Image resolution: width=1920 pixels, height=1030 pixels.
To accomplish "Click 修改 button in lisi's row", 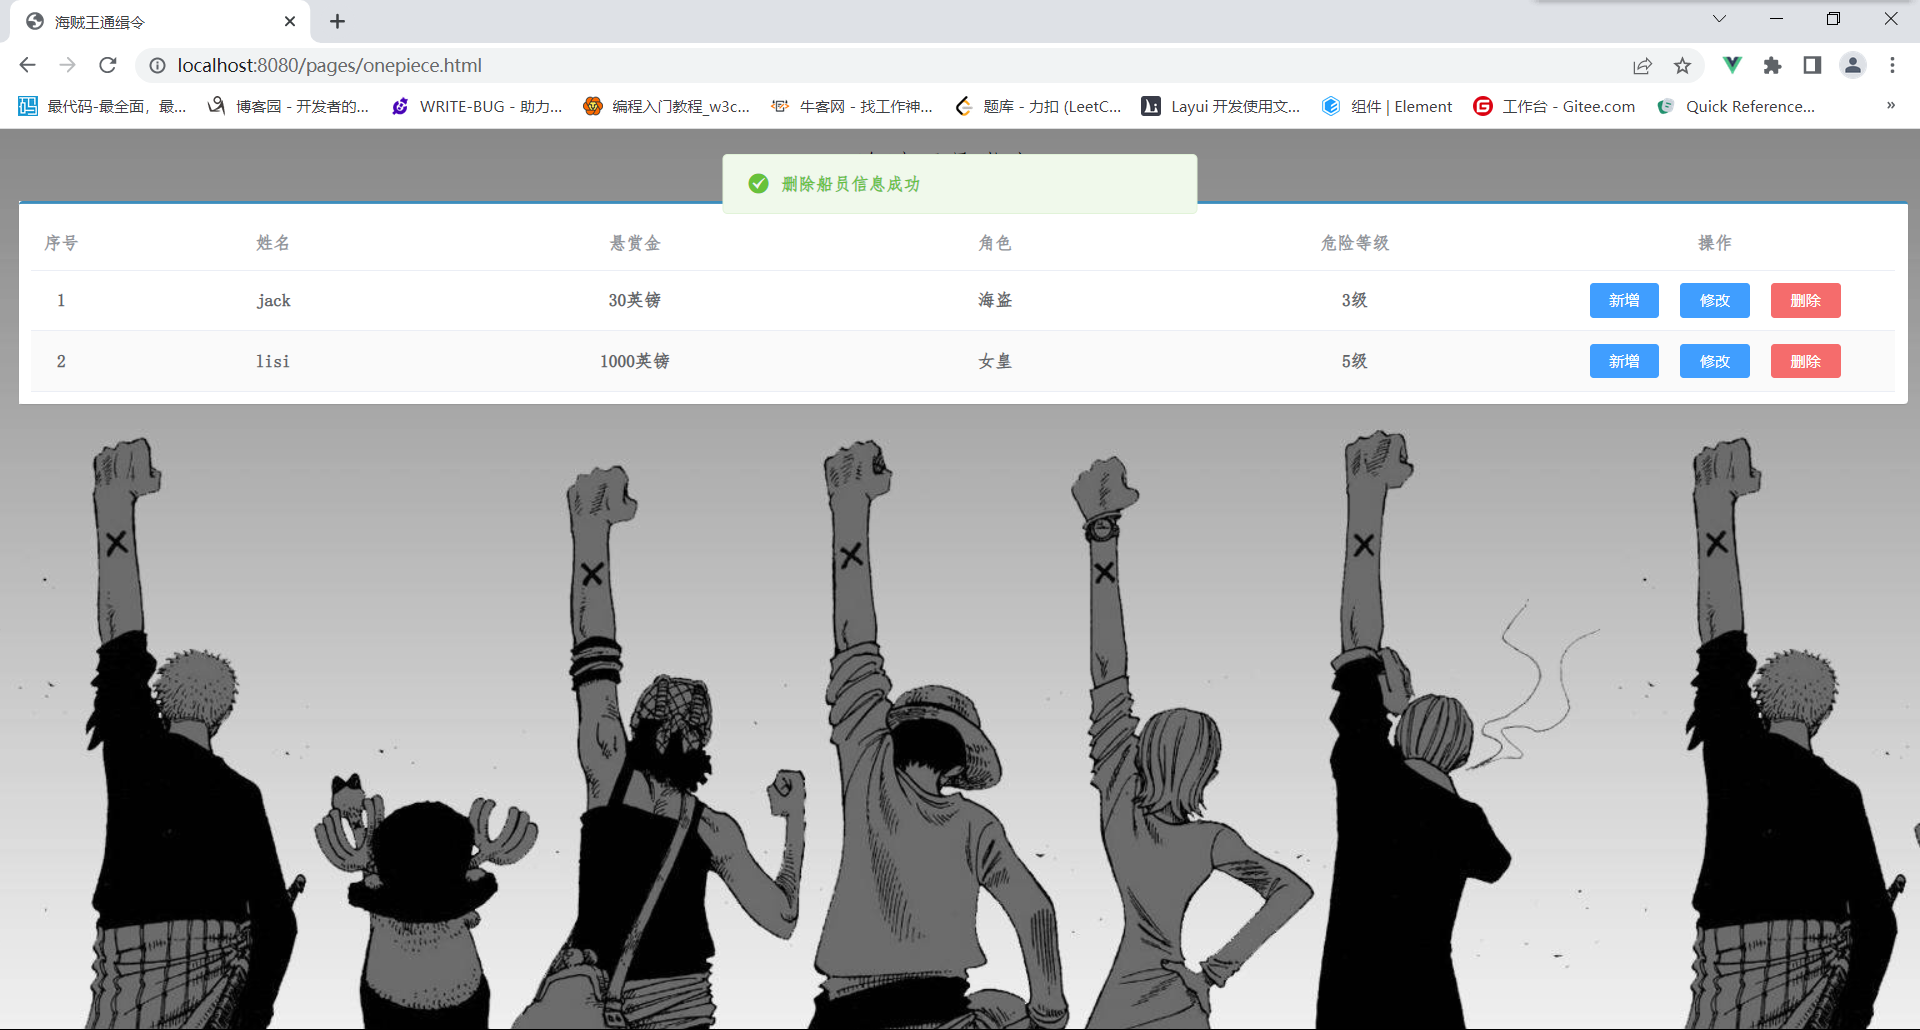I will (x=1715, y=361).
